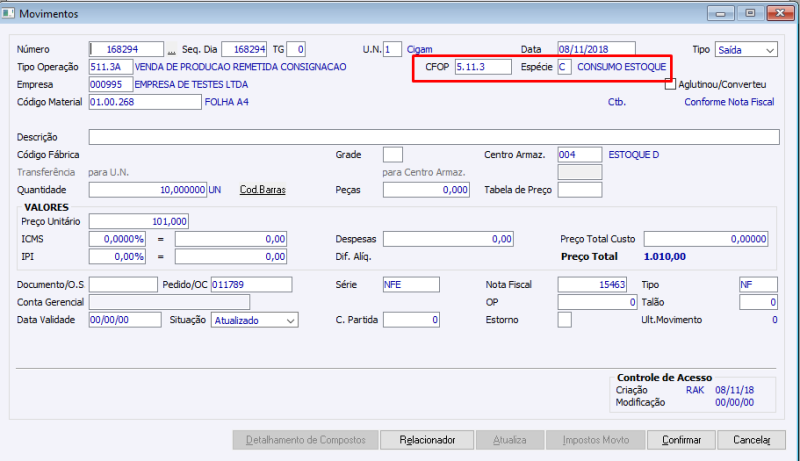
Task: Open the Cod.Barras link
Action: tap(263, 190)
